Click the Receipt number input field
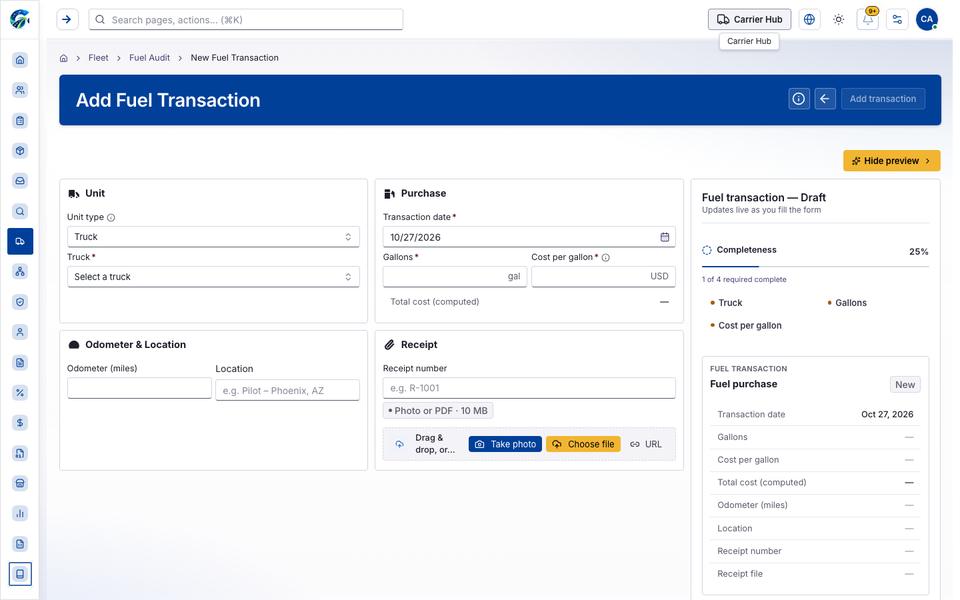This screenshot has height=600, width=960. click(529, 388)
